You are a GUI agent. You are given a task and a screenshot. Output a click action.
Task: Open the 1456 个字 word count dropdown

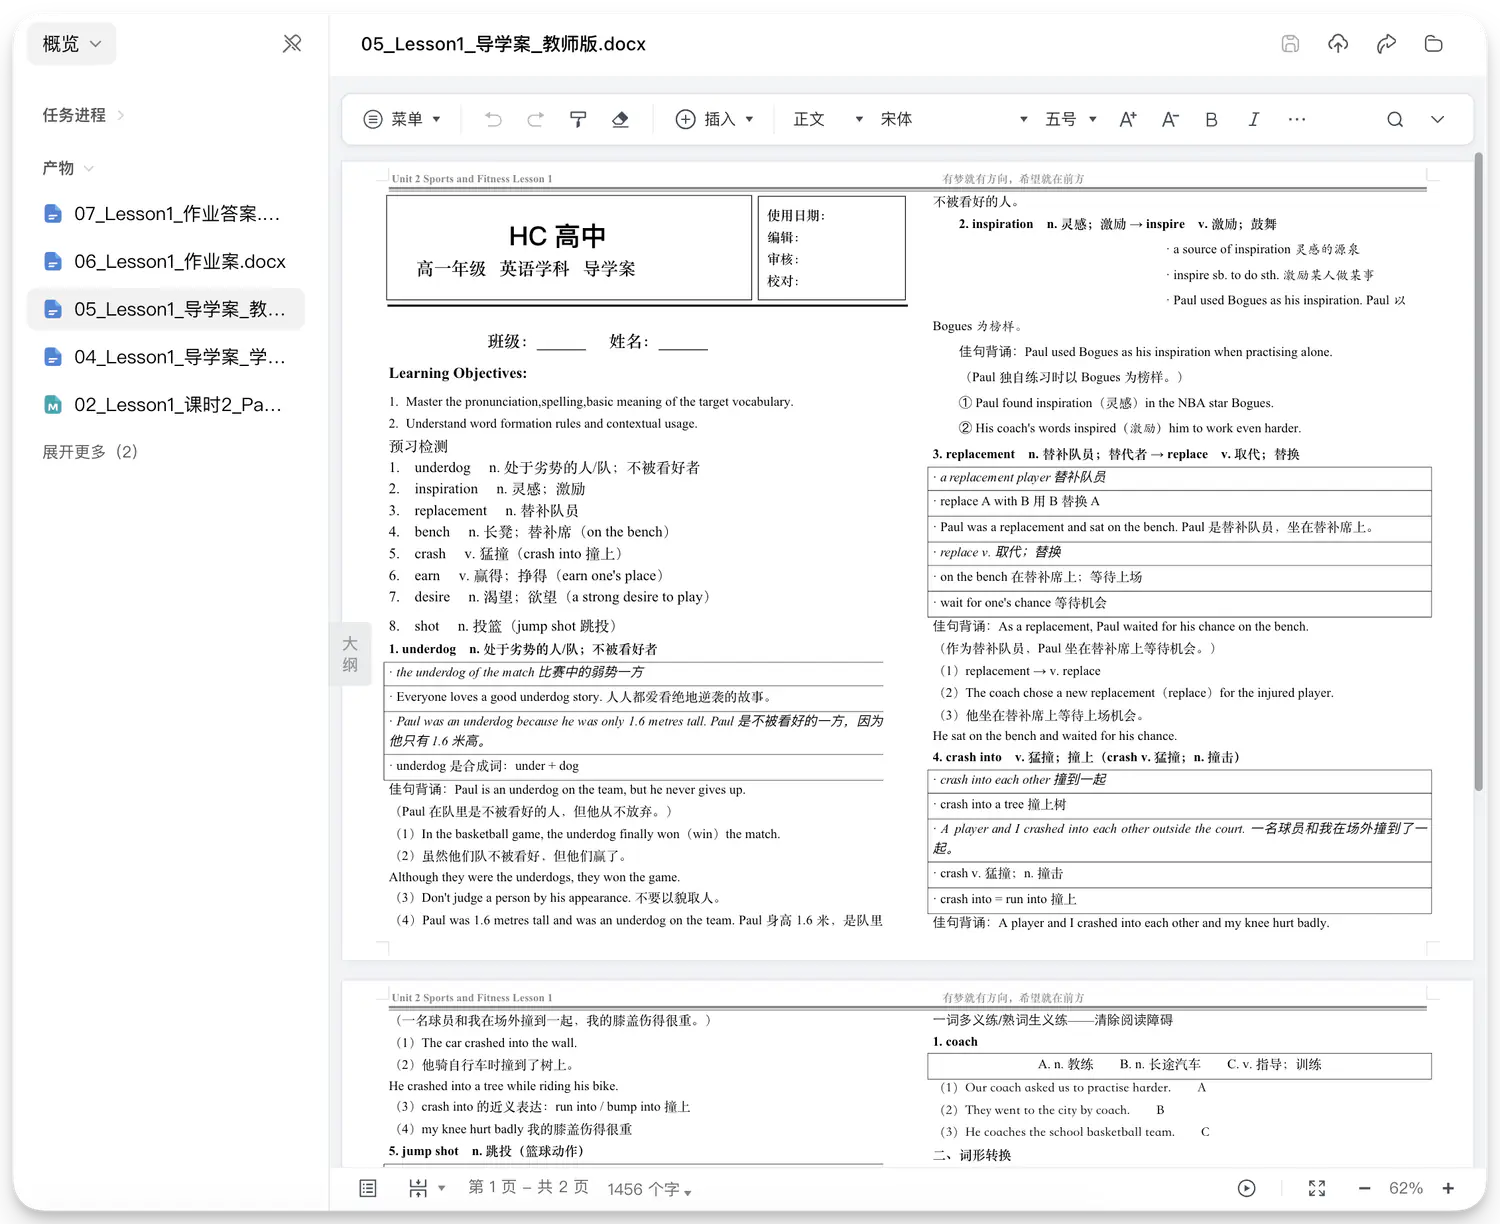point(649,1189)
